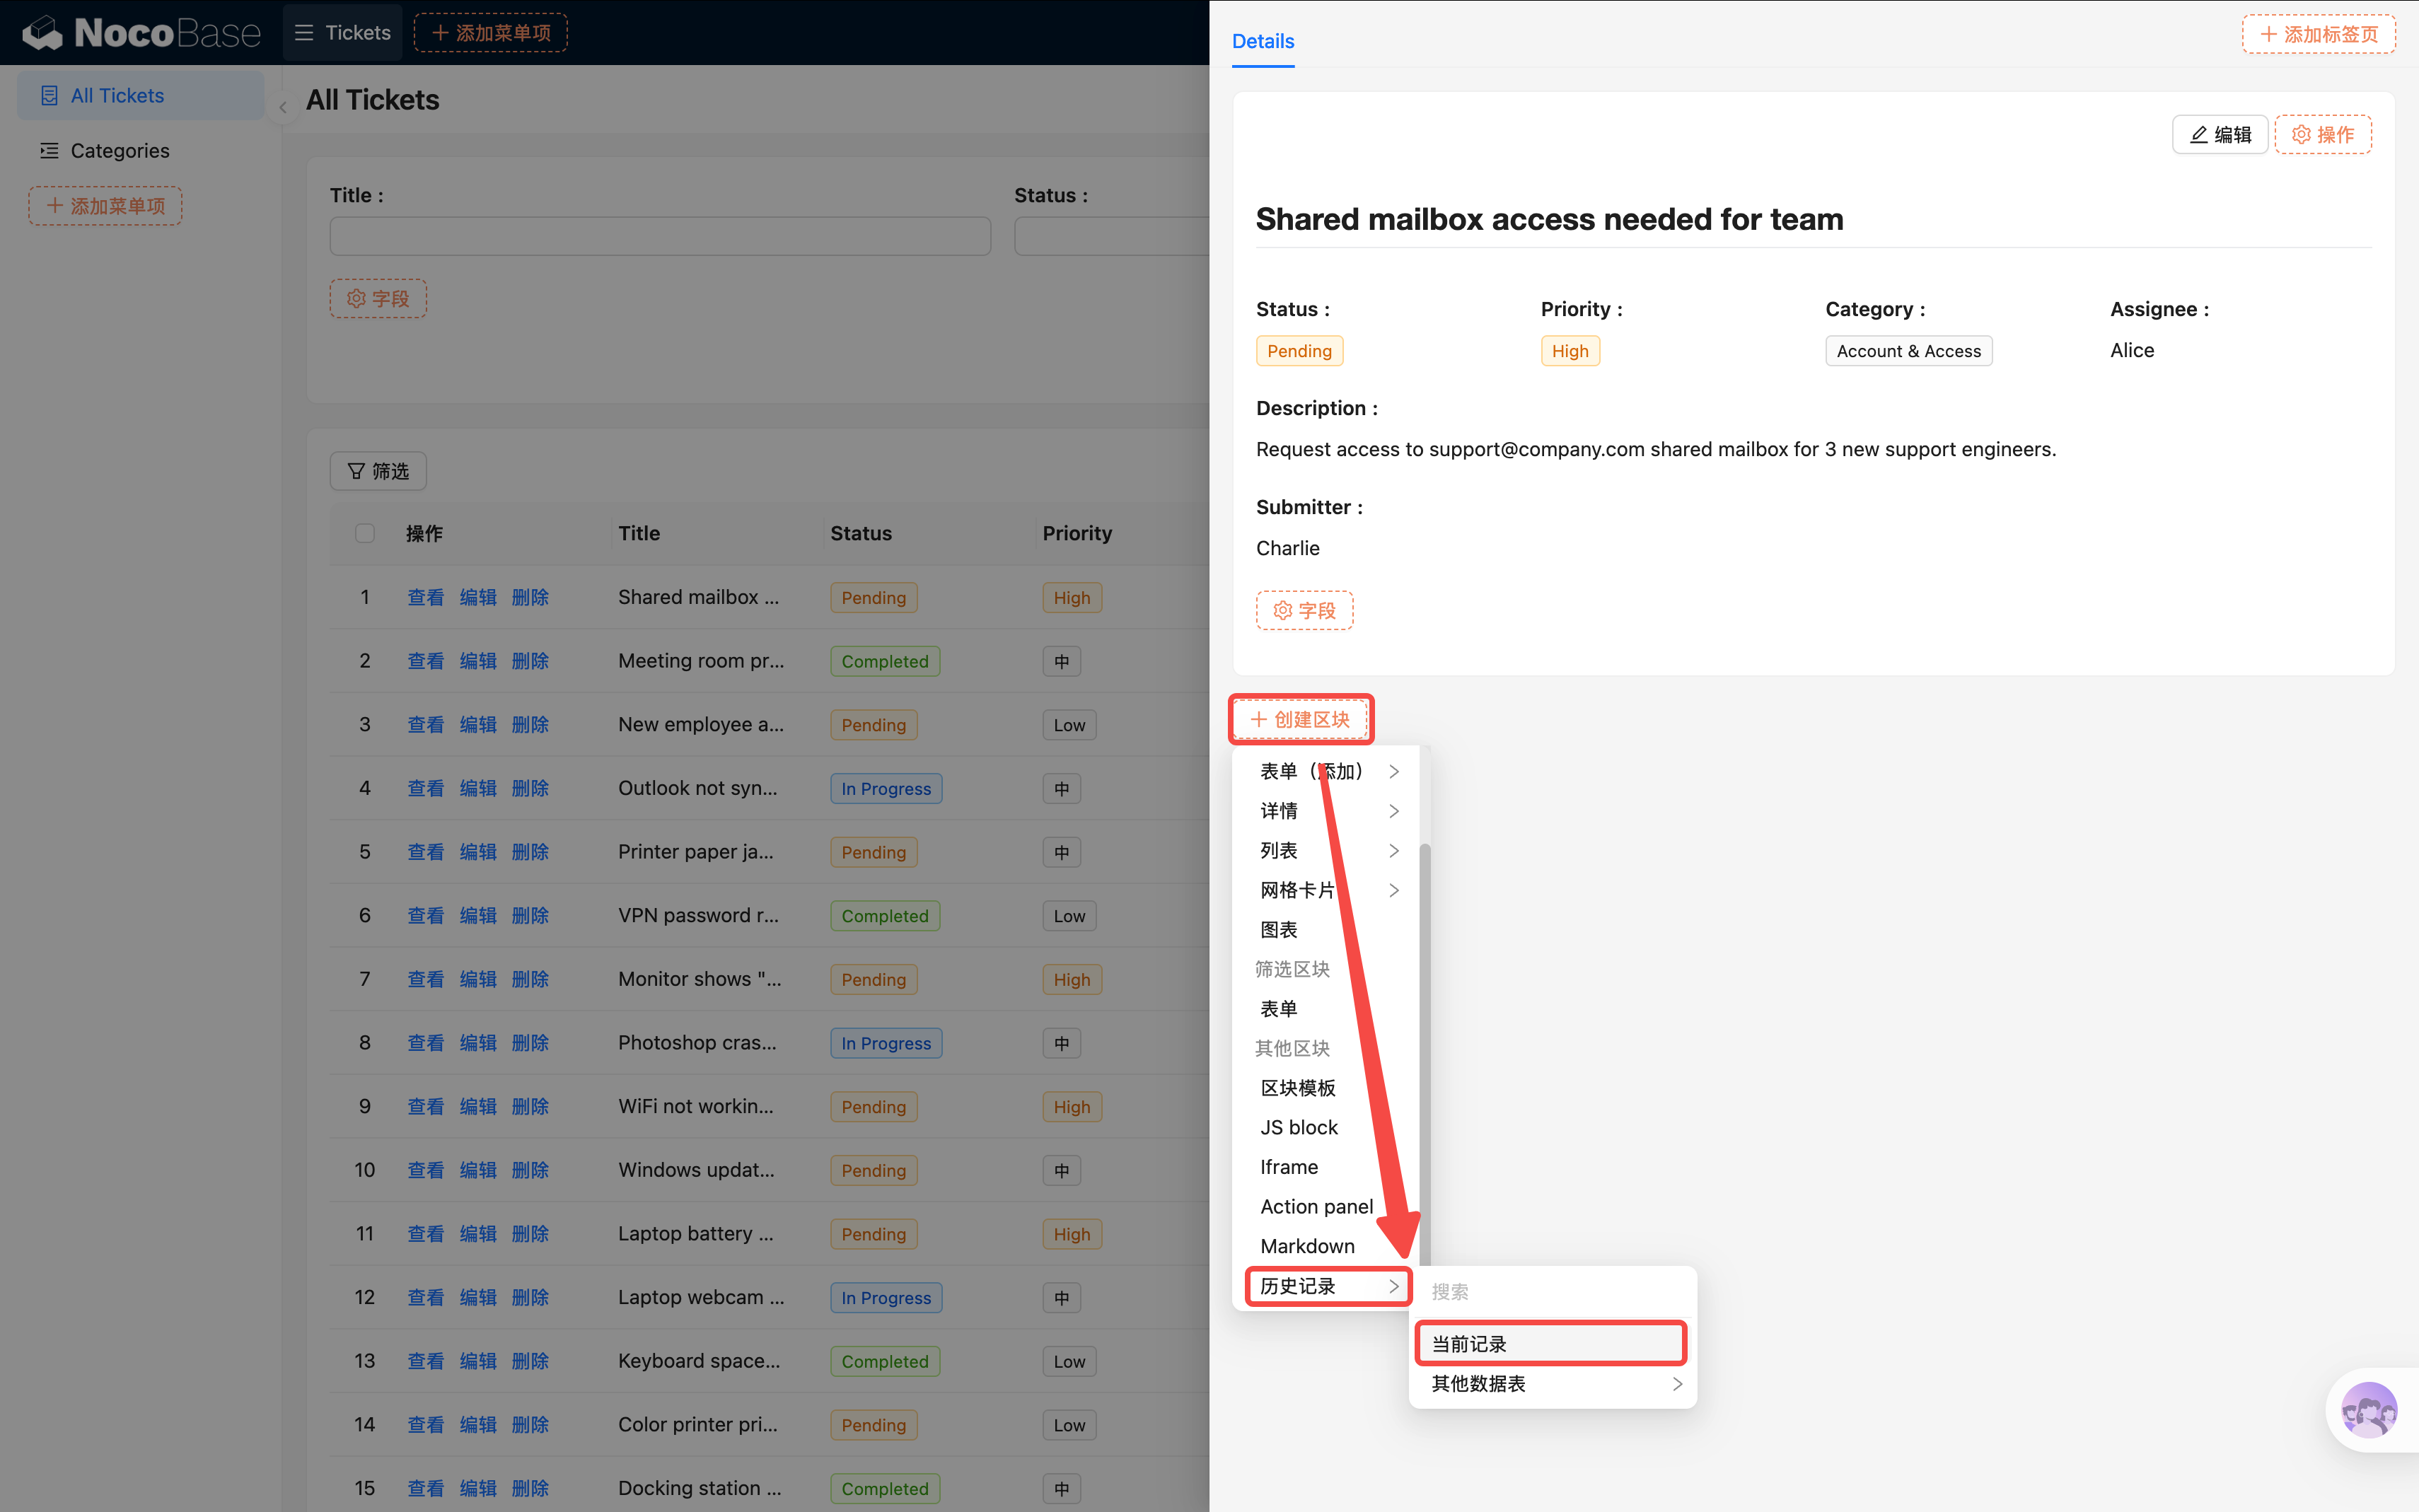
Task: Click the 搜索 search box in the submenu
Action: pyautogui.click(x=1550, y=1292)
